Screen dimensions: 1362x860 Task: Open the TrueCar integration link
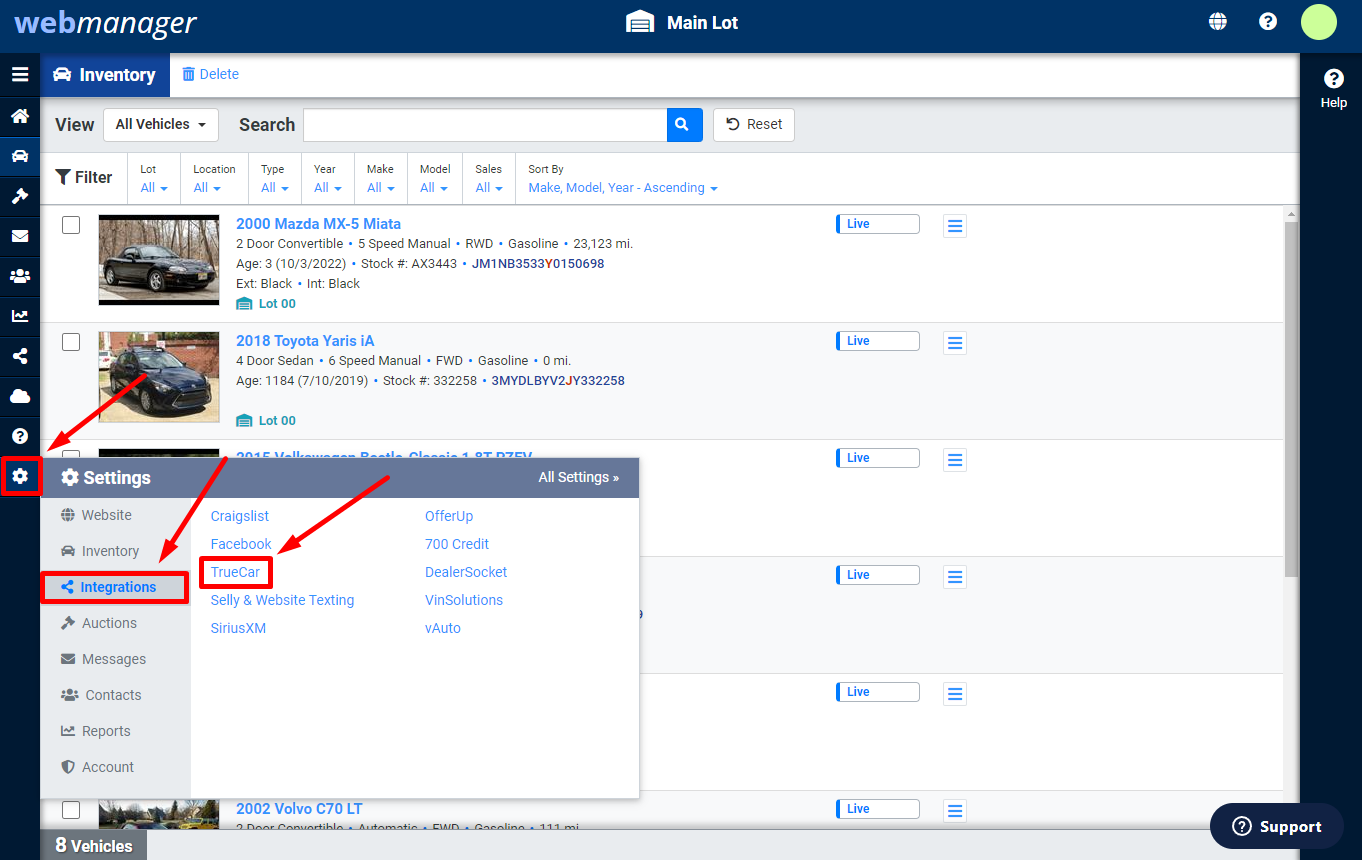click(x=235, y=572)
